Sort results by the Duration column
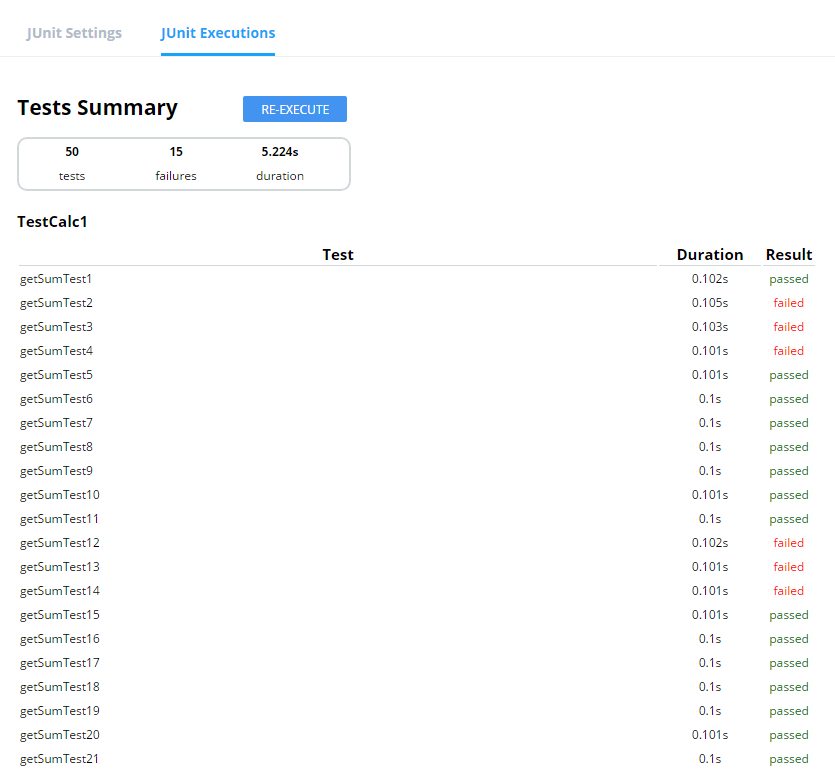 click(710, 255)
